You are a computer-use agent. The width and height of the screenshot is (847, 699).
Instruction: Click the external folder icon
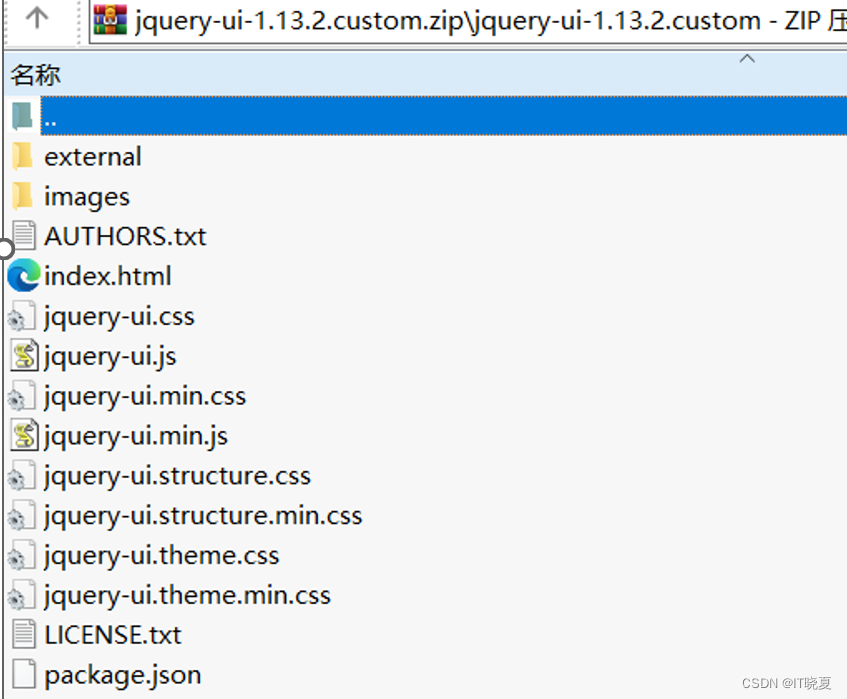22,156
